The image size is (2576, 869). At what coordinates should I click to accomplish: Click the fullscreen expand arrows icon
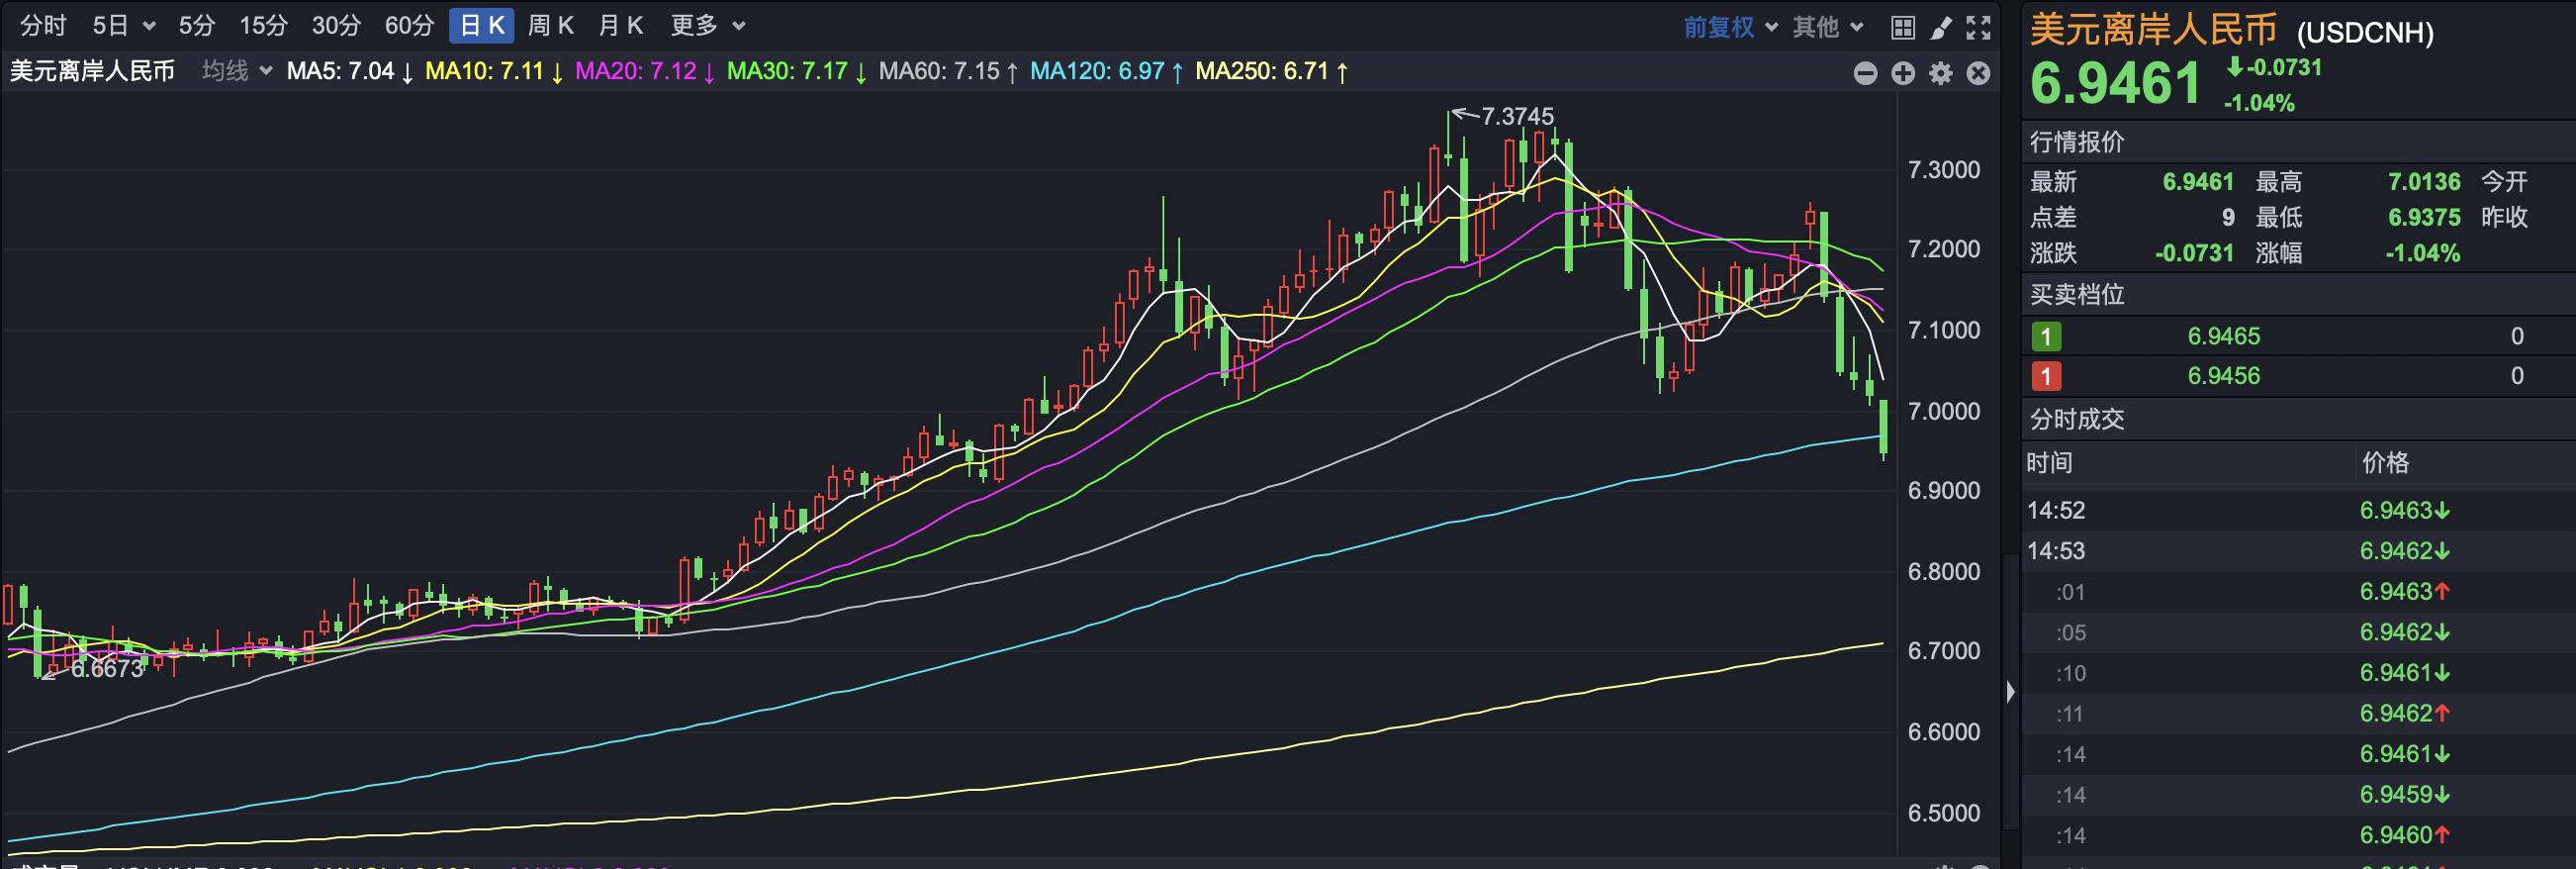coord(1978,27)
